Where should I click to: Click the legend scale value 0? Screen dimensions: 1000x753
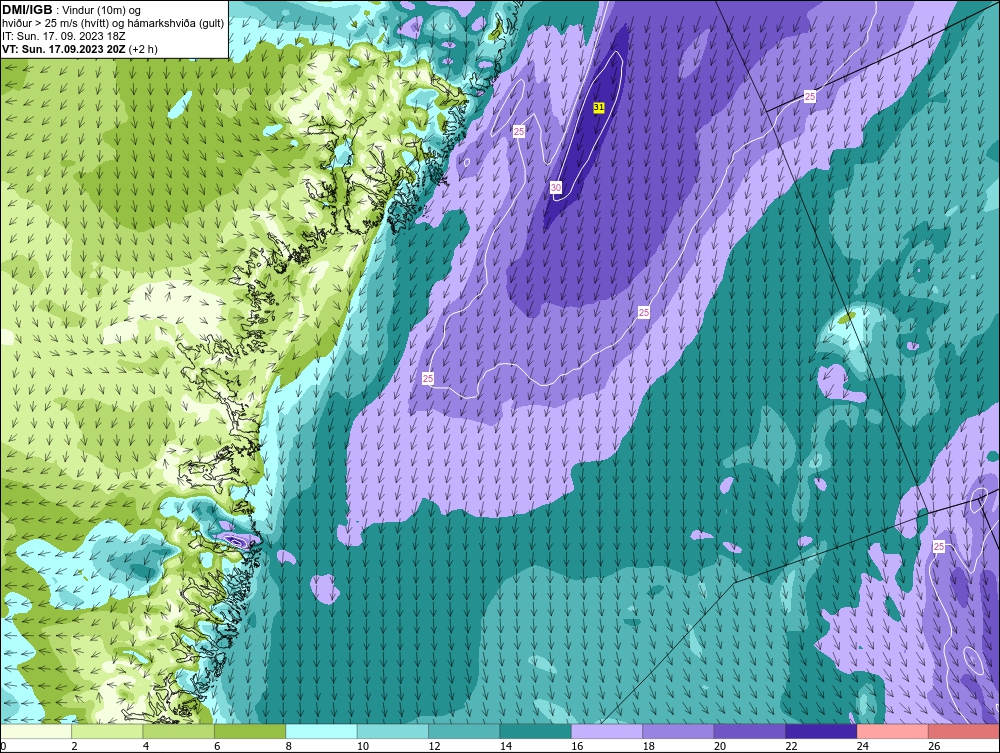coord(3,746)
